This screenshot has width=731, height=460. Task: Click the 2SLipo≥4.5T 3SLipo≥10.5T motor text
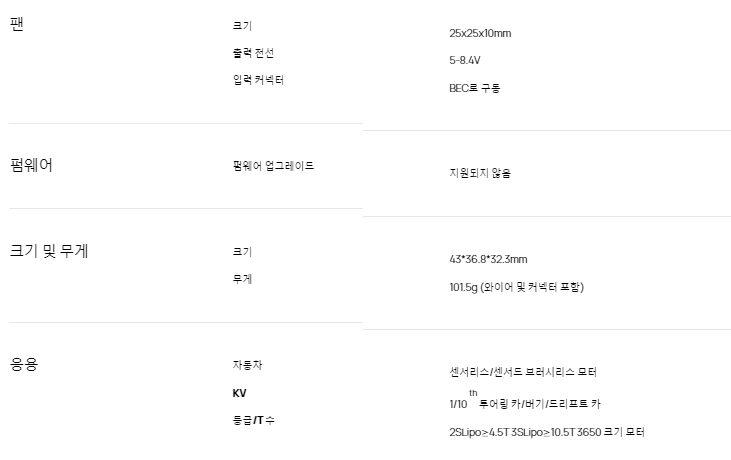click(x=547, y=433)
